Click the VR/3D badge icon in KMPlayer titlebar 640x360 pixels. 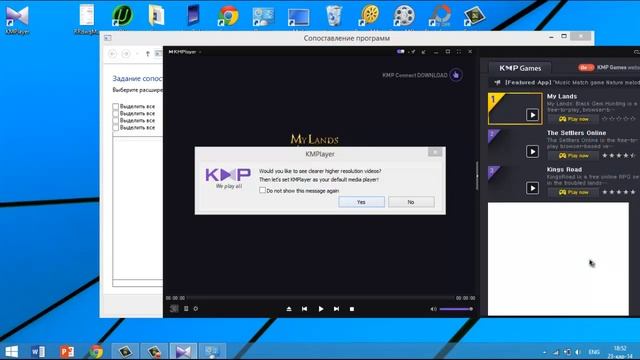tap(400, 52)
